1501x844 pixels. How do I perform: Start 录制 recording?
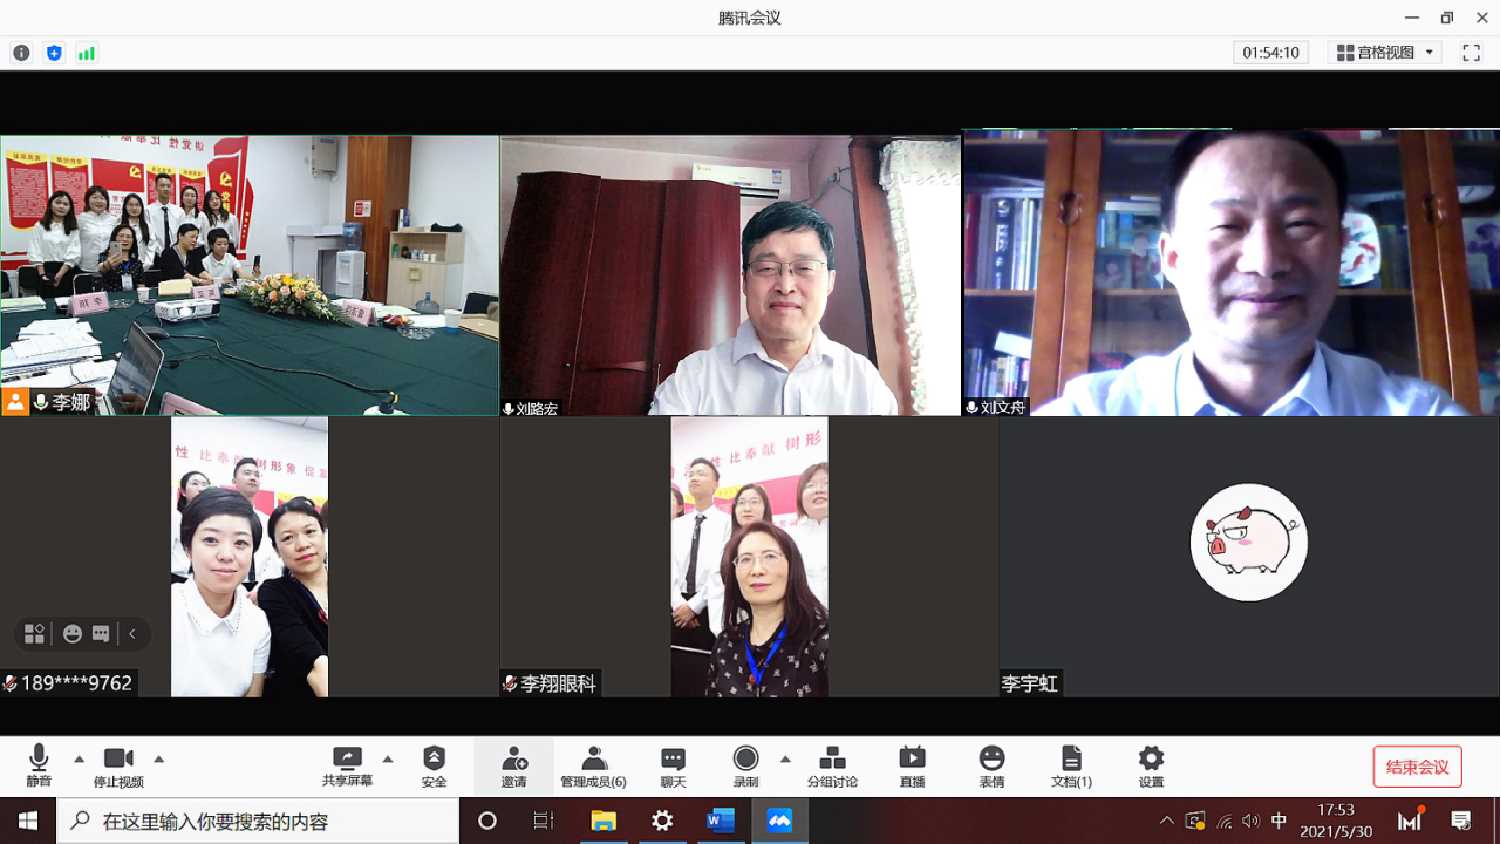[x=746, y=766]
